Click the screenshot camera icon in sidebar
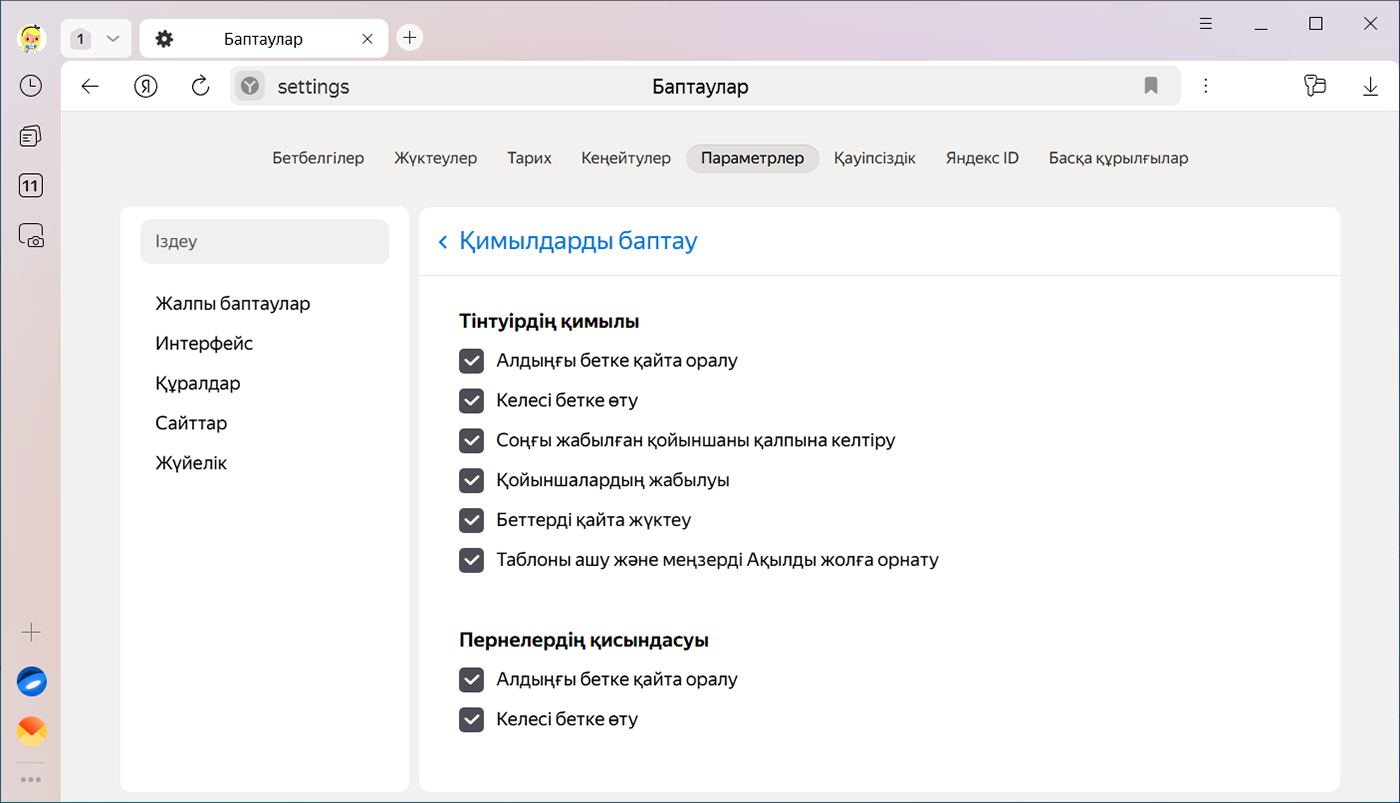 point(31,236)
